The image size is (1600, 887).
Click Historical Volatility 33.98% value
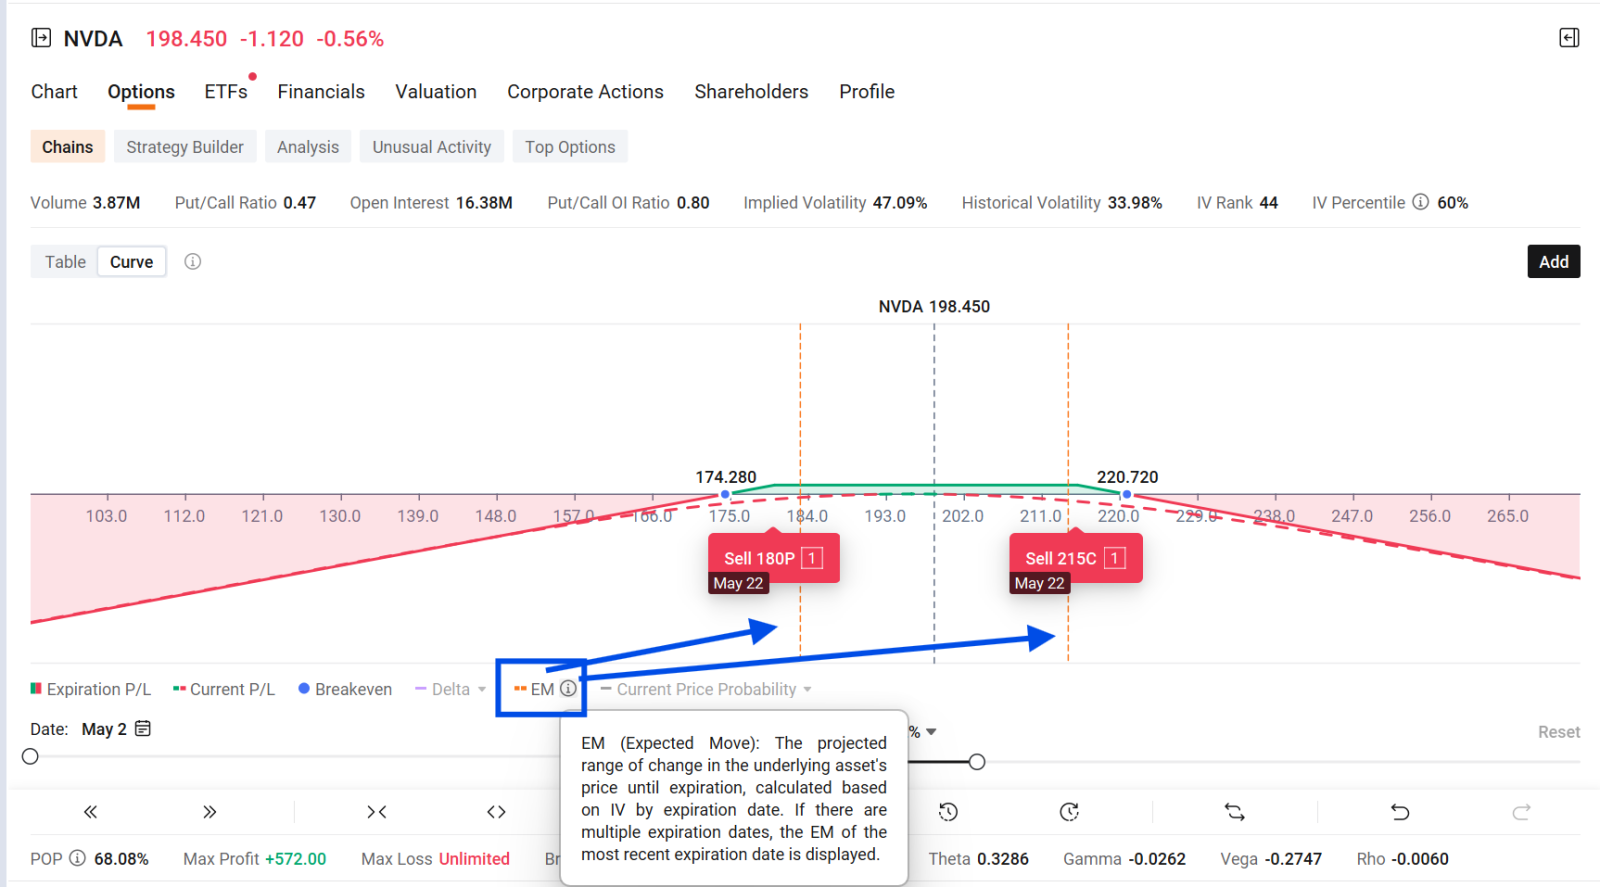coord(1135,202)
